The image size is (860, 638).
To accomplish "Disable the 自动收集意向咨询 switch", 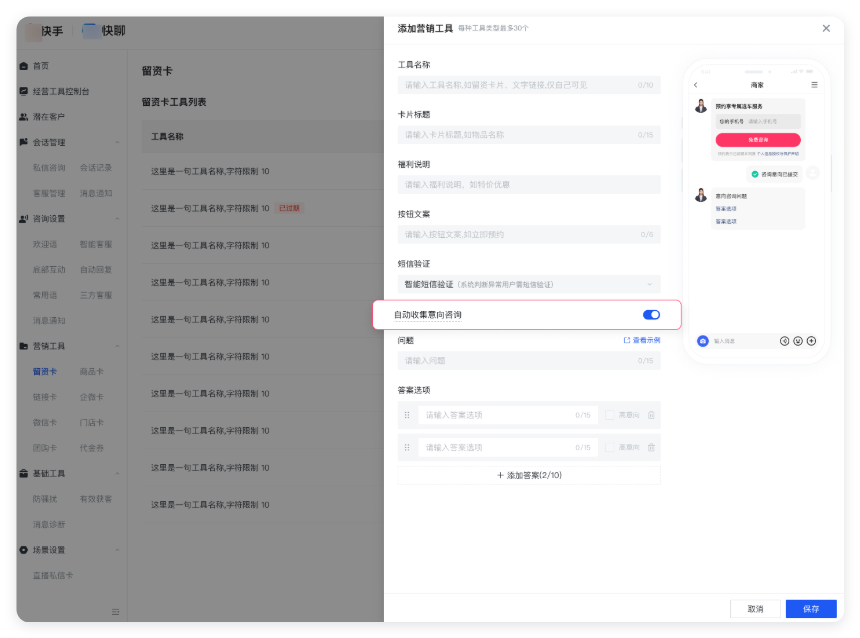I will tap(651, 315).
